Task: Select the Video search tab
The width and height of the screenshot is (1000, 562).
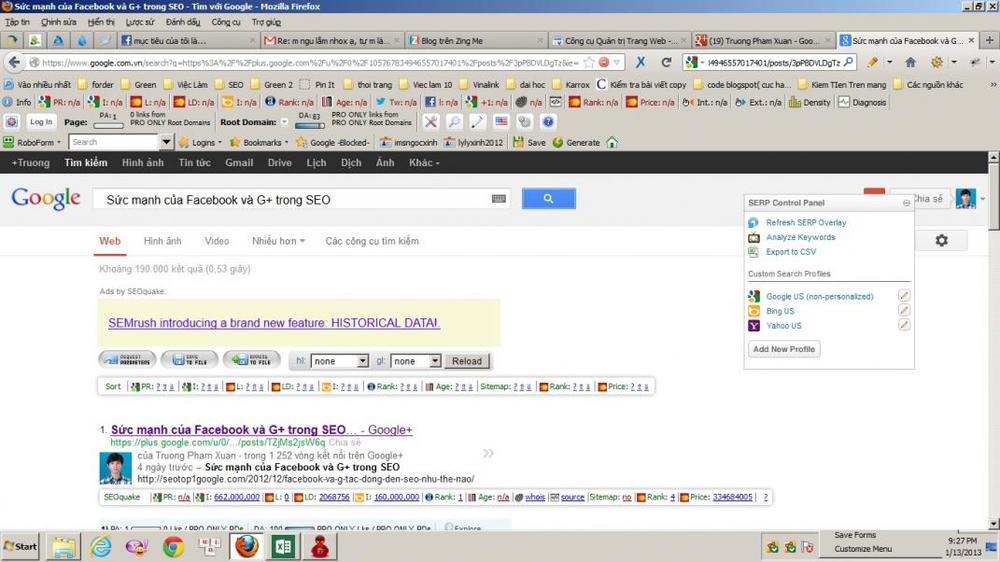Action: (x=217, y=241)
